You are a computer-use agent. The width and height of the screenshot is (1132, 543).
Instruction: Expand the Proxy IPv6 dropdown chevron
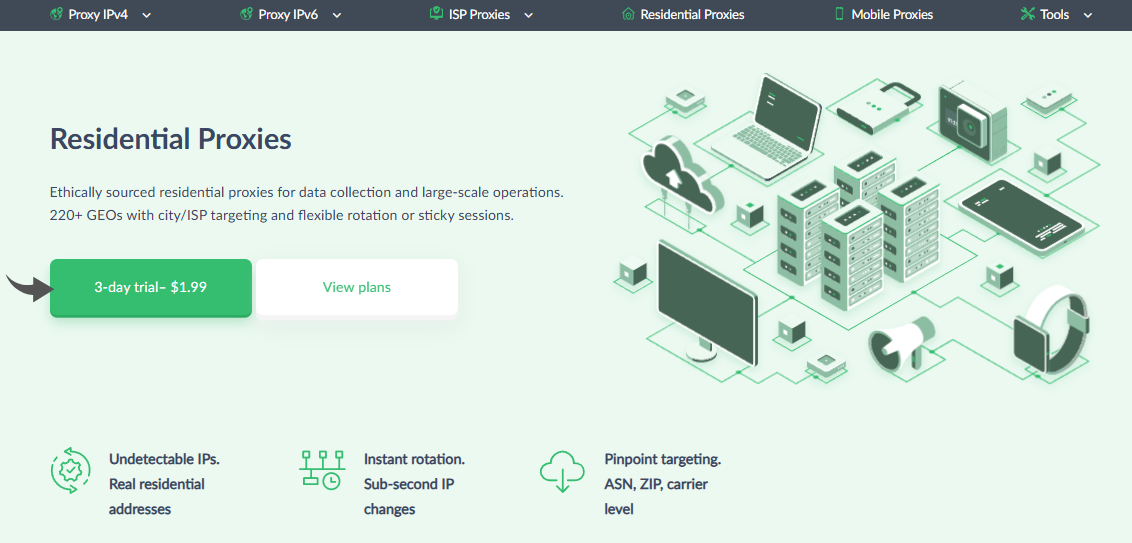tap(337, 15)
